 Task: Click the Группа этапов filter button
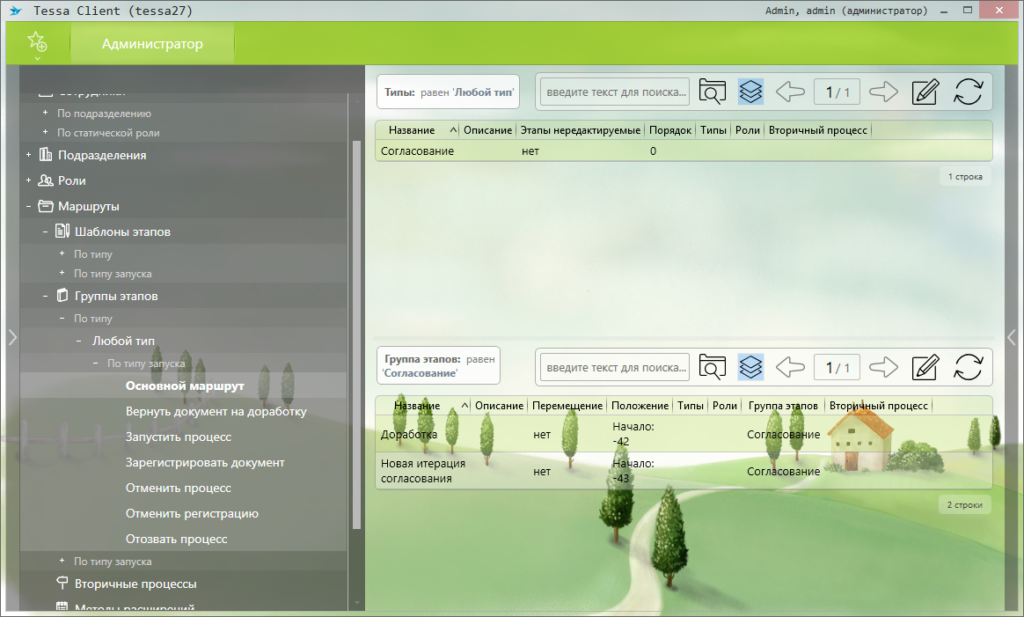438,364
